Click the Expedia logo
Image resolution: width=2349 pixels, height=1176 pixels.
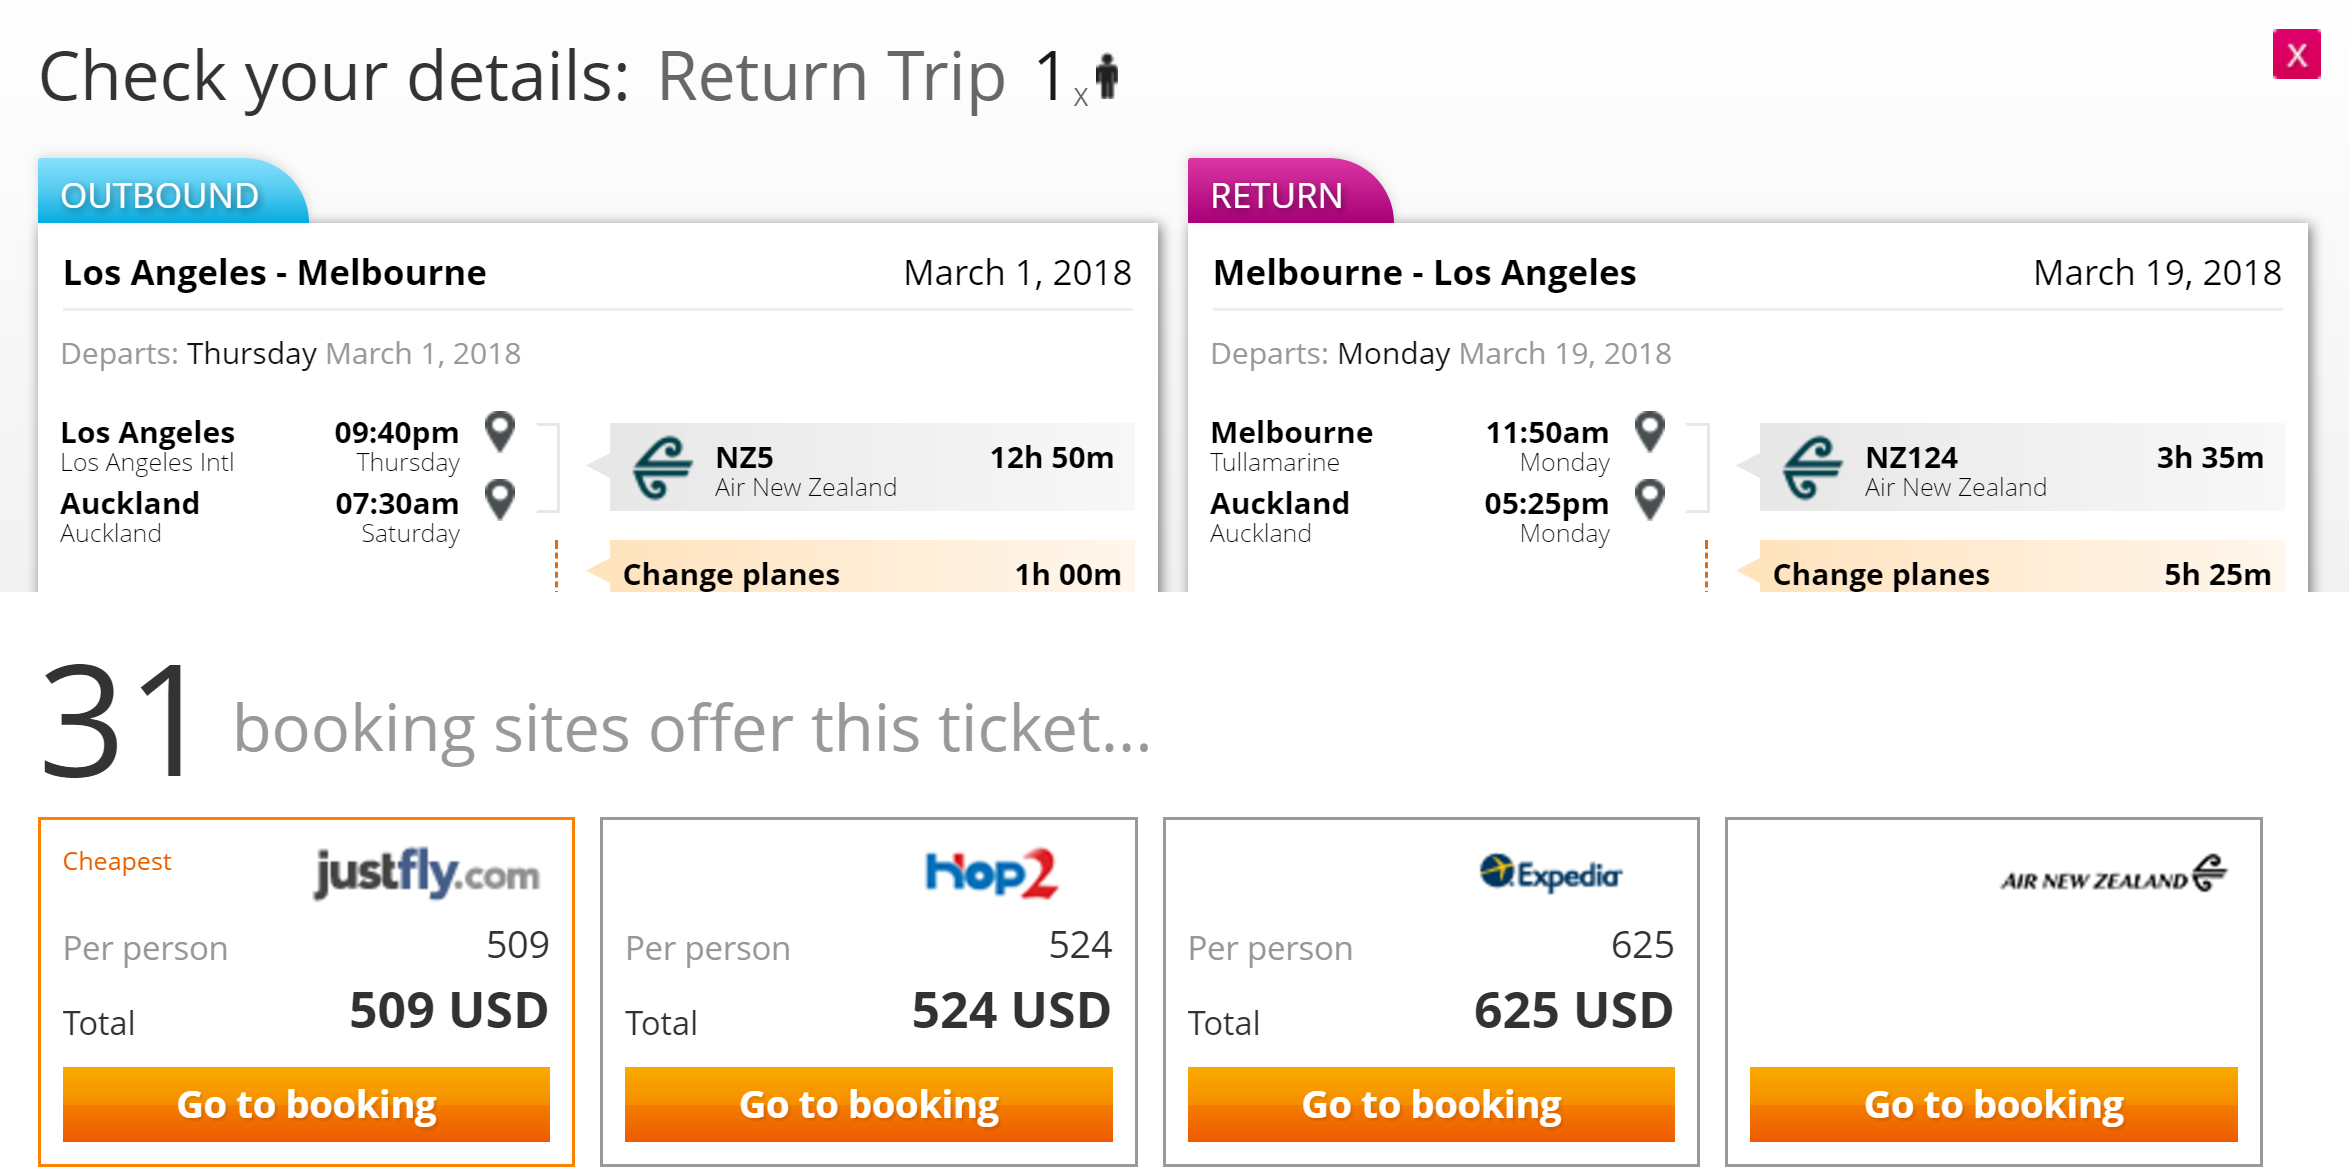1551,874
